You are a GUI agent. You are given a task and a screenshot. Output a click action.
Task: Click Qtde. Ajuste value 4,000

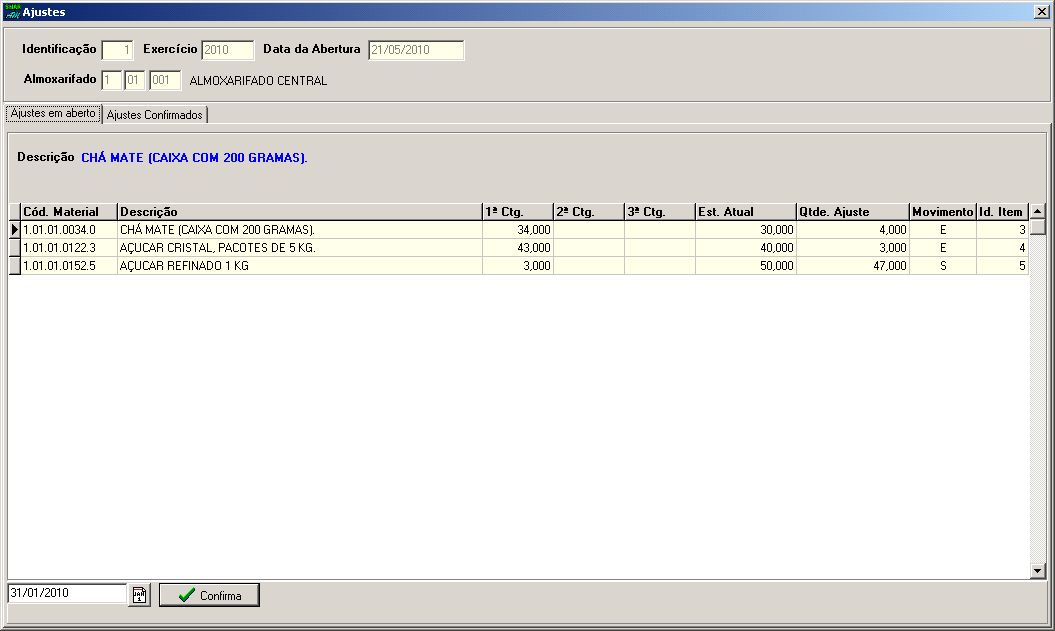point(852,229)
